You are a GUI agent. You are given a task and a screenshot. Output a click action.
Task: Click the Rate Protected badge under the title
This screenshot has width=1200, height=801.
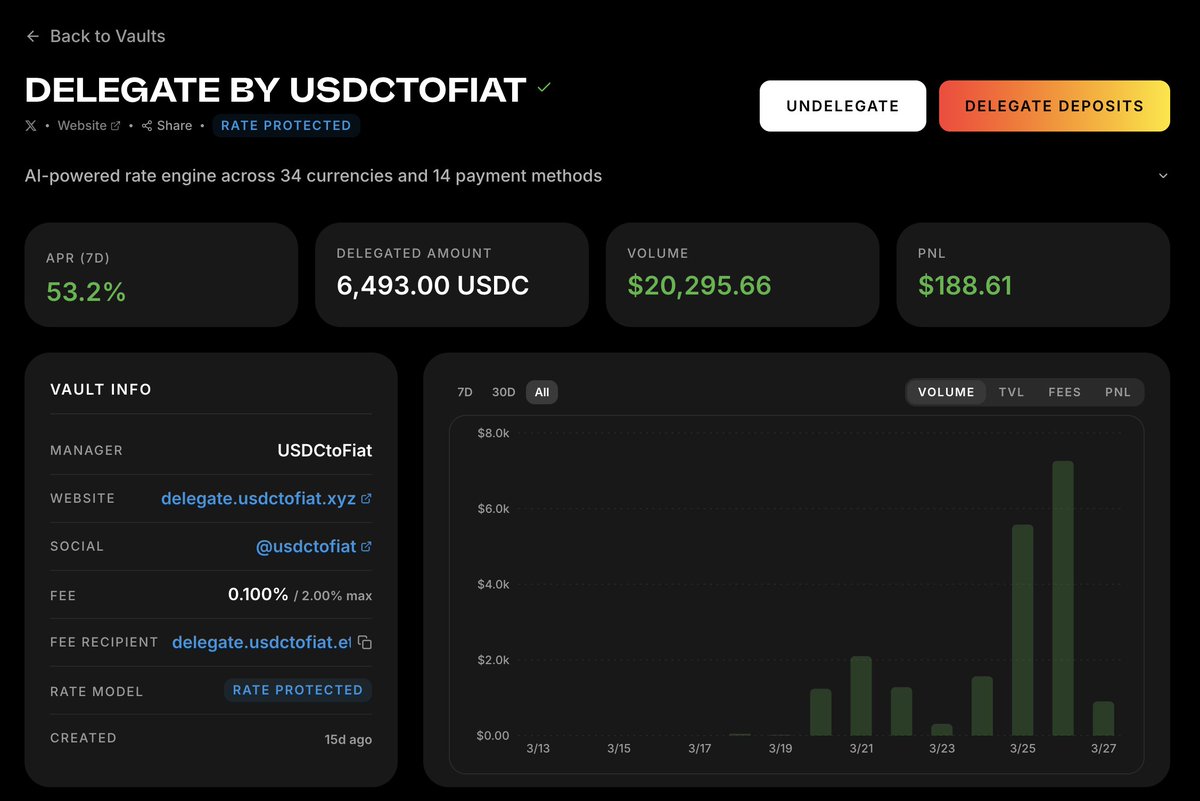point(286,126)
